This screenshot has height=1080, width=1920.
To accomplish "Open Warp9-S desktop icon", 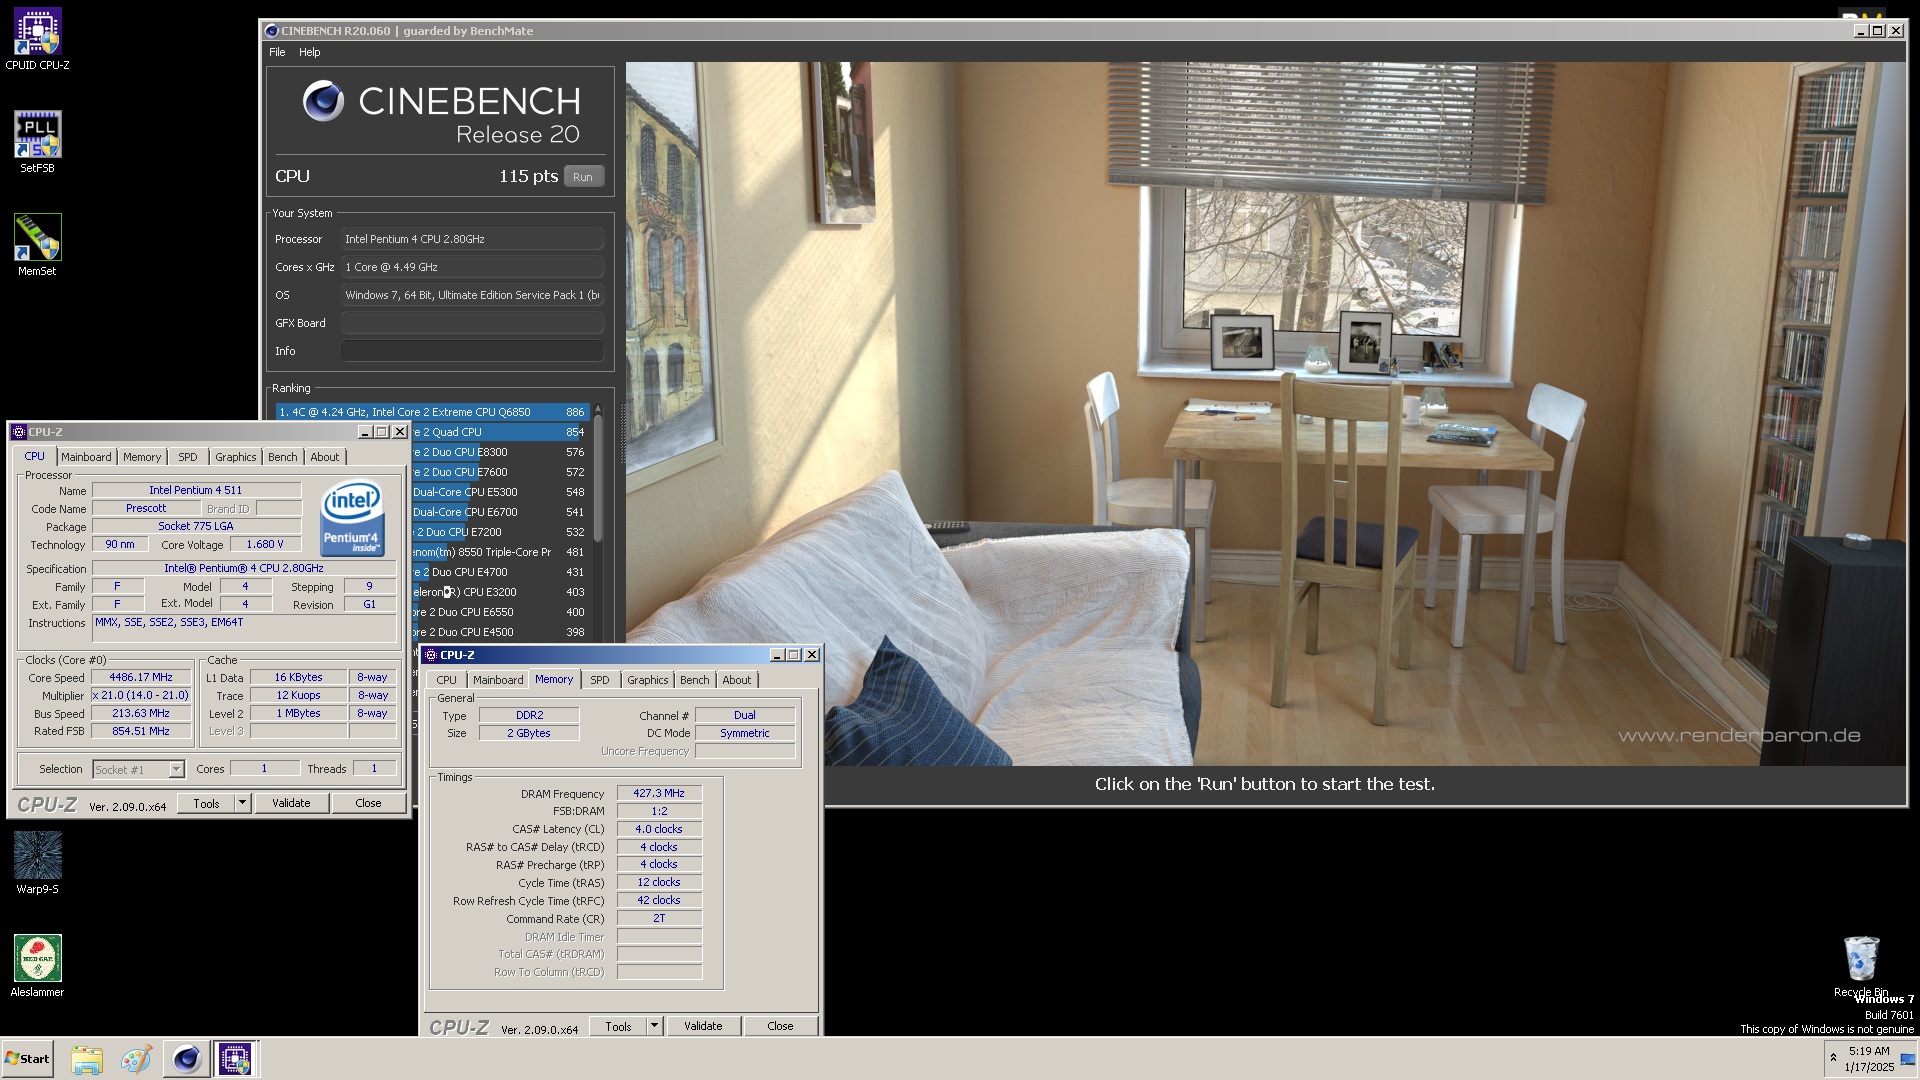I will (x=37, y=863).
